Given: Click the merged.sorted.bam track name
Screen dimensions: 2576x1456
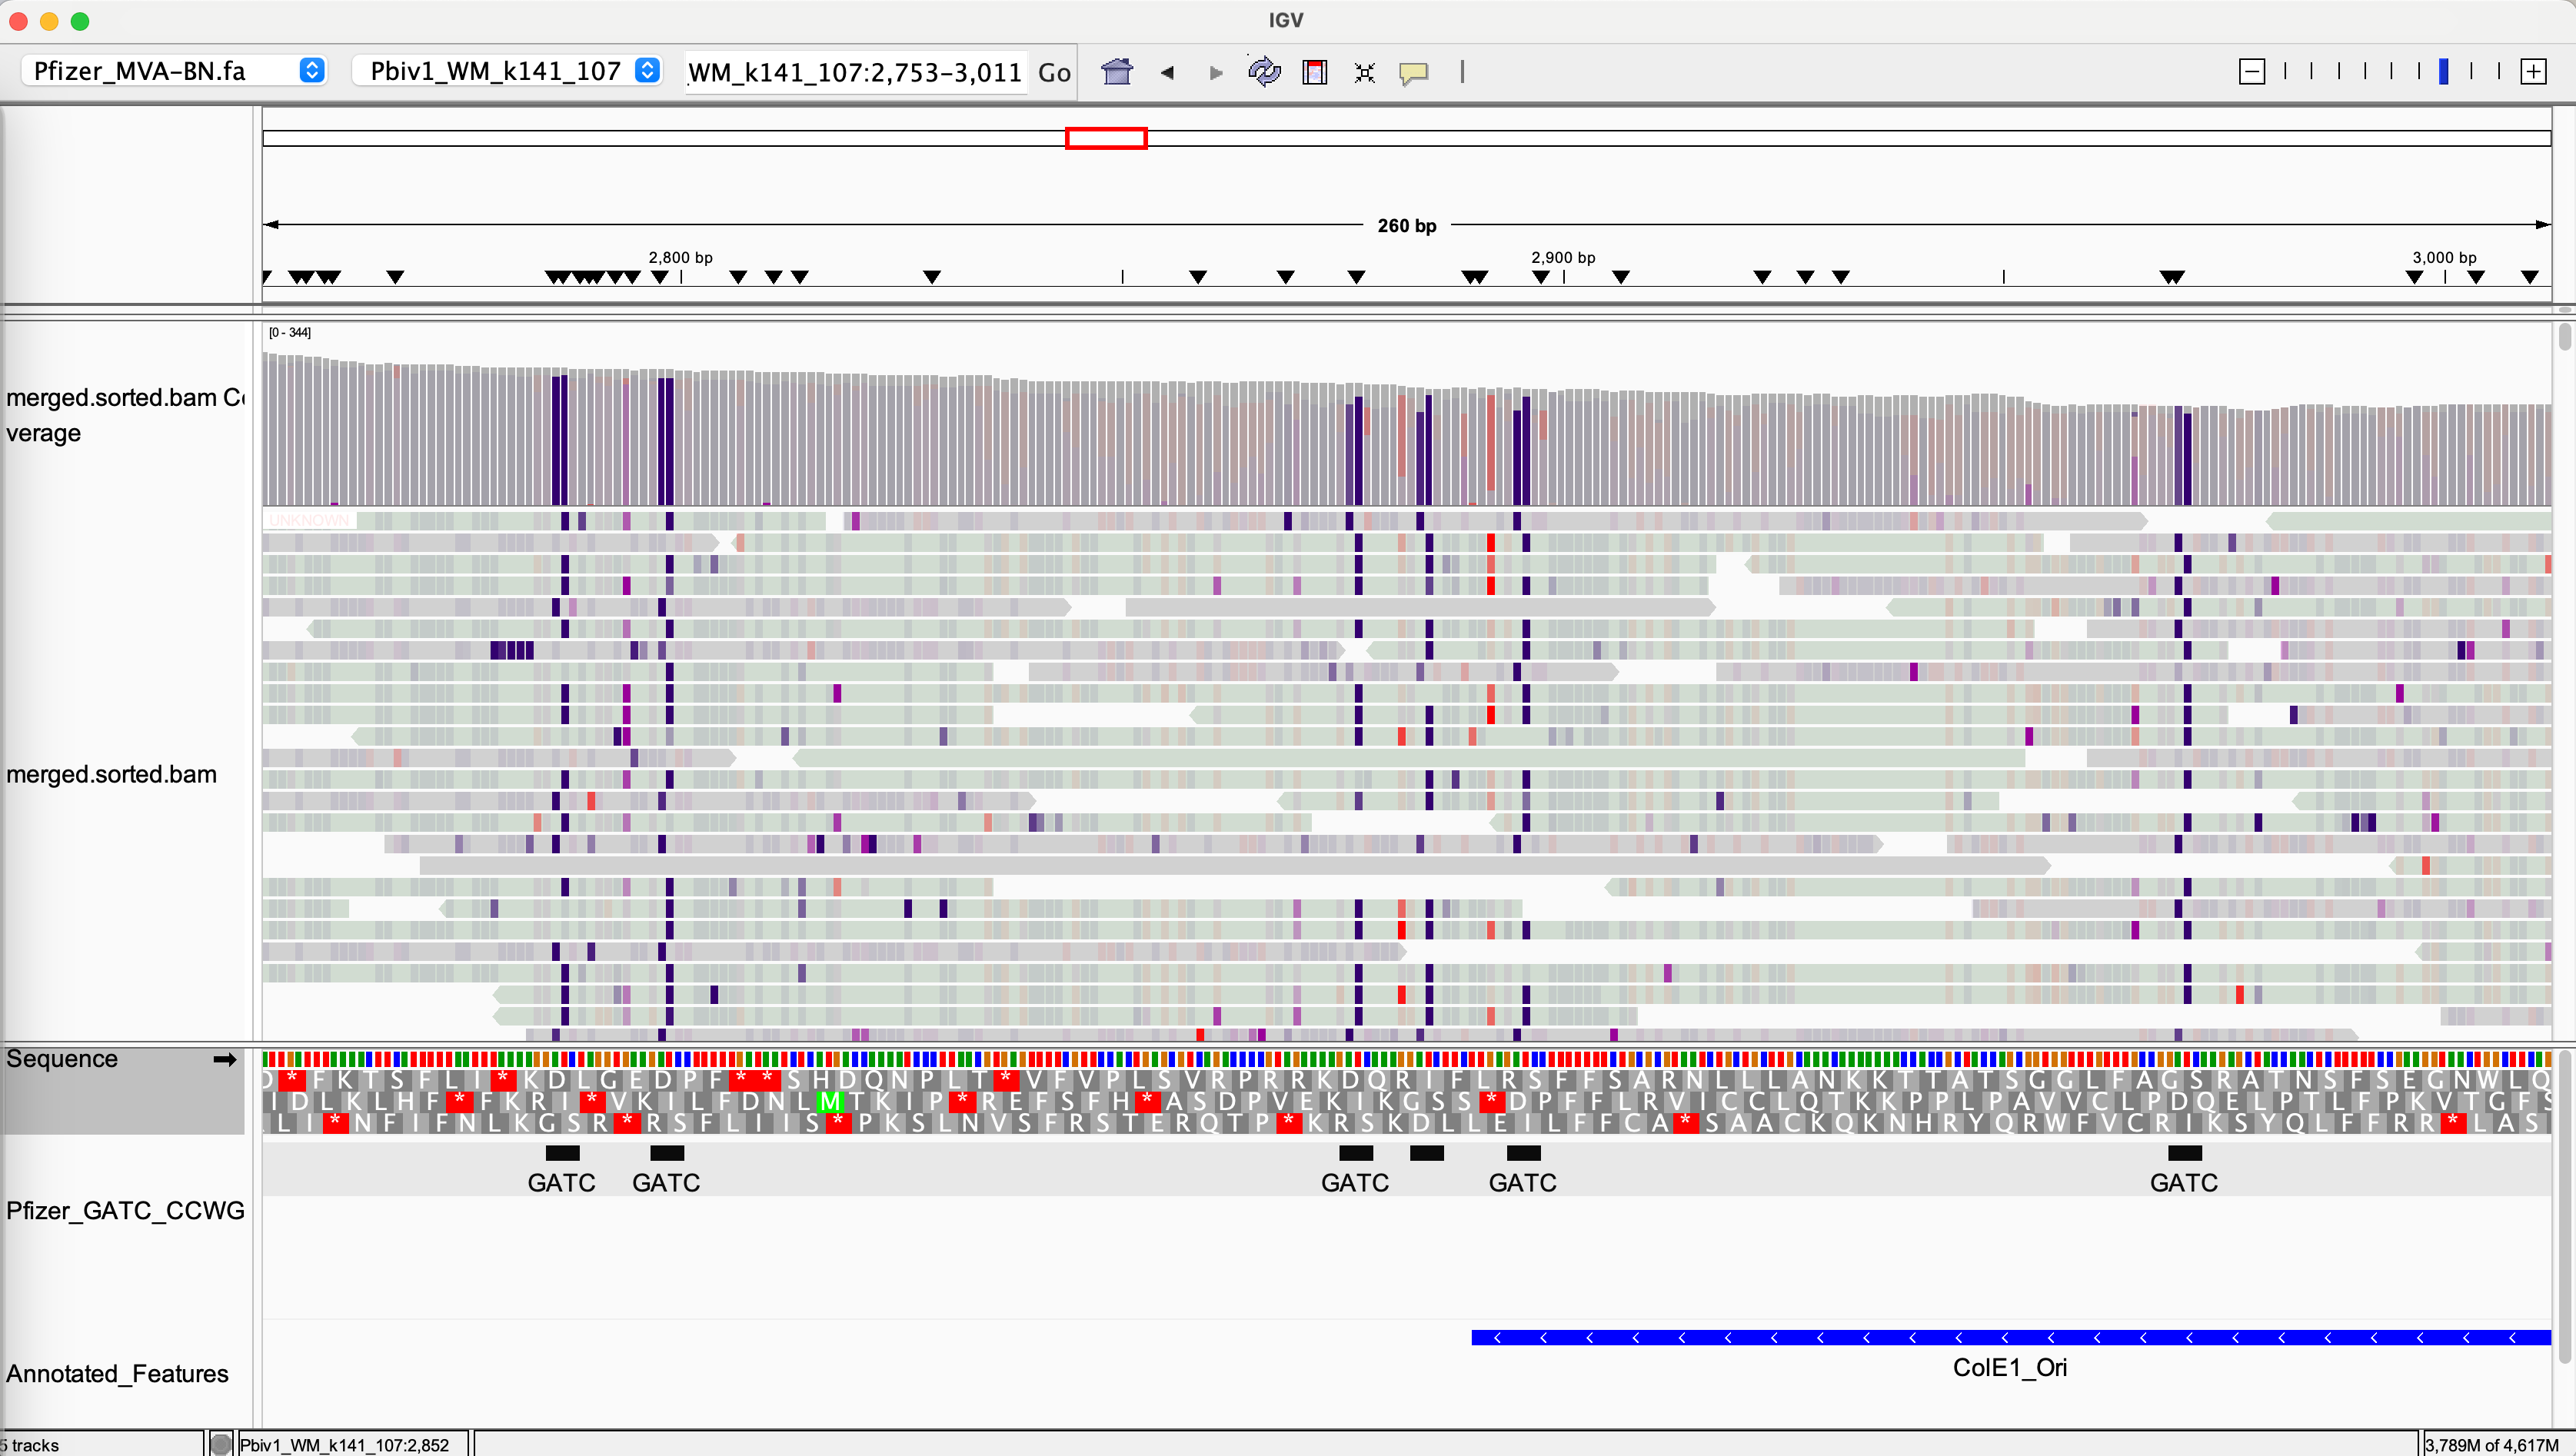Looking at the screenshot, I should point(111,774).
